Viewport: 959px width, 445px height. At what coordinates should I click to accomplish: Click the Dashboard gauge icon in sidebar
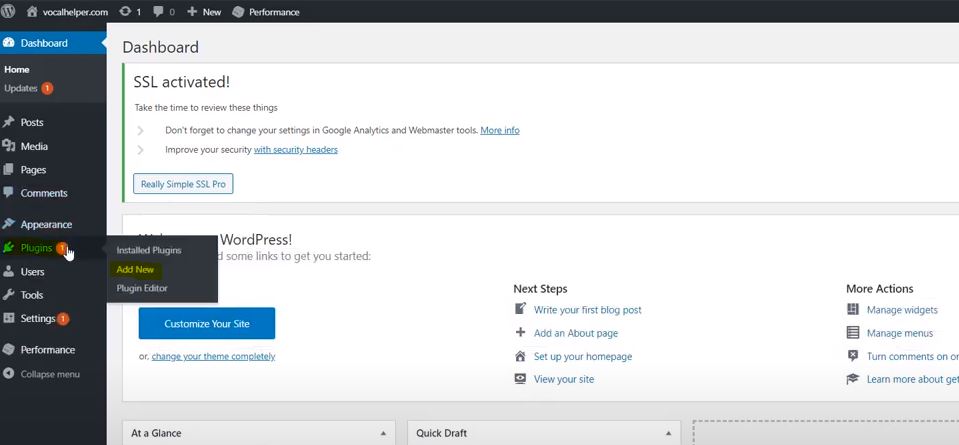9,43
